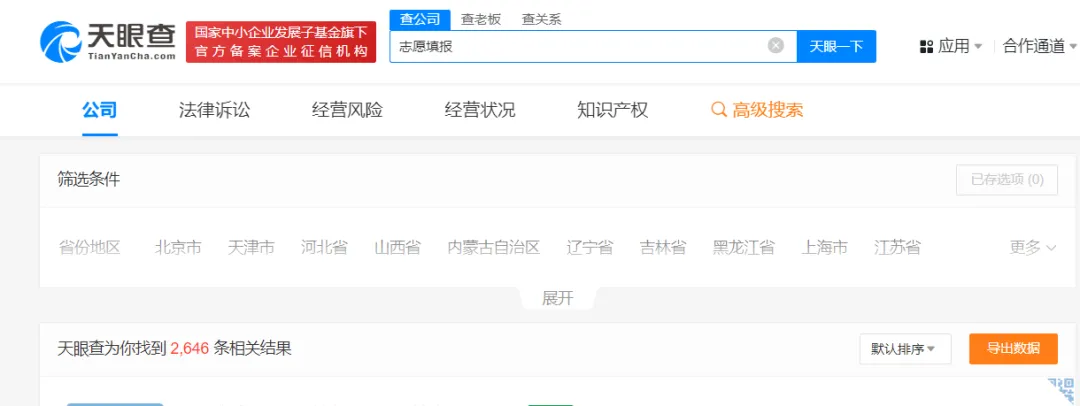Switch to the 经营风险 tab

click(x=347, y=110)
